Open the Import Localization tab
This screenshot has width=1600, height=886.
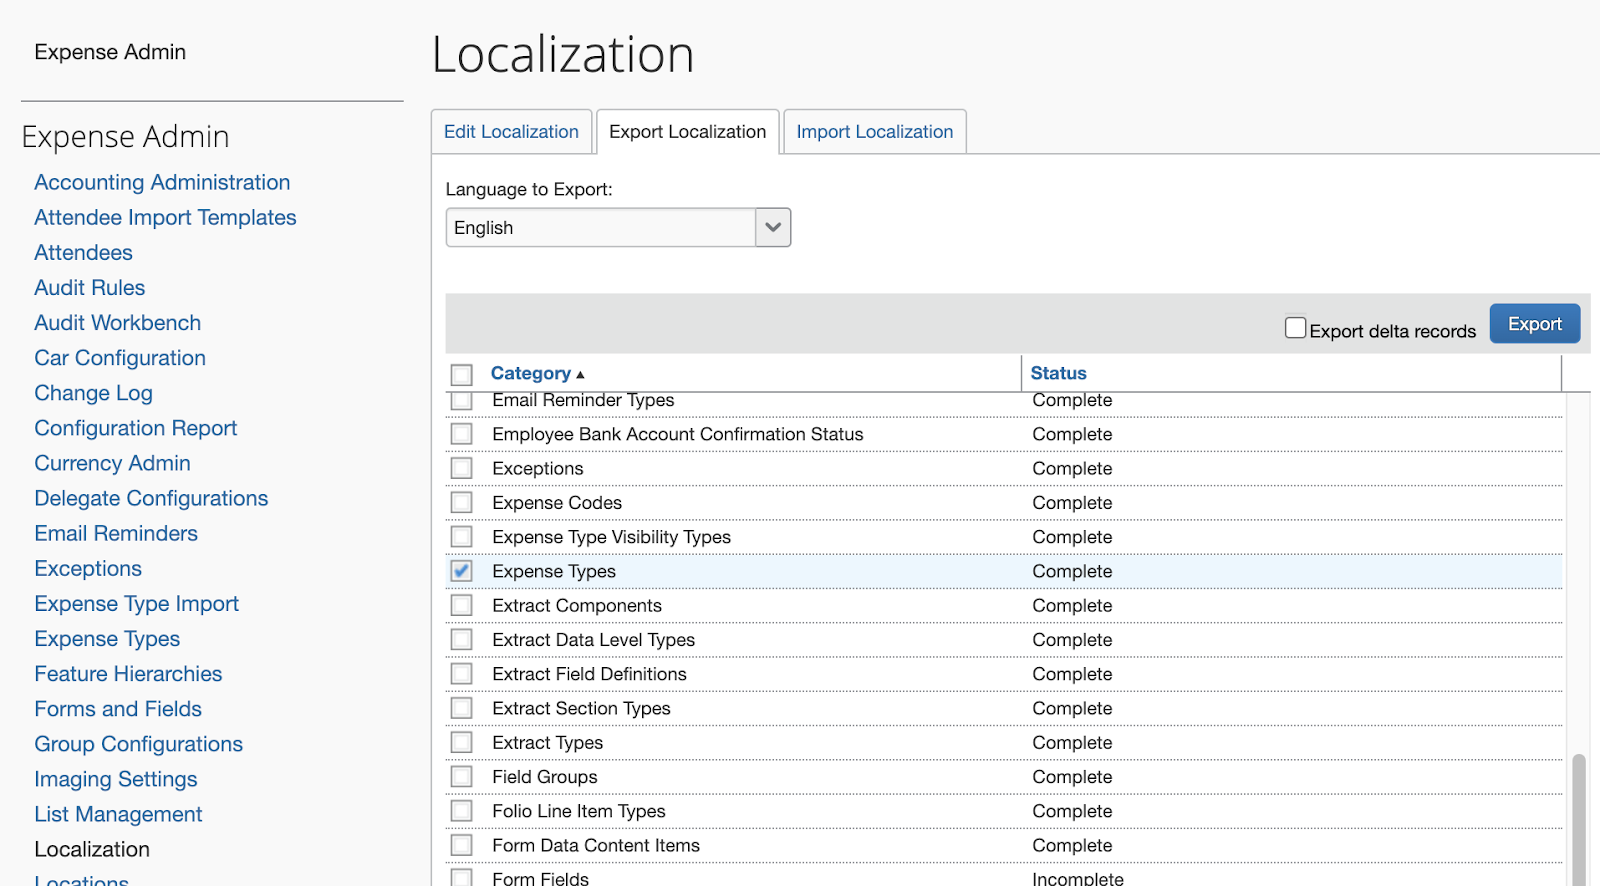click(x=874, y=132)
